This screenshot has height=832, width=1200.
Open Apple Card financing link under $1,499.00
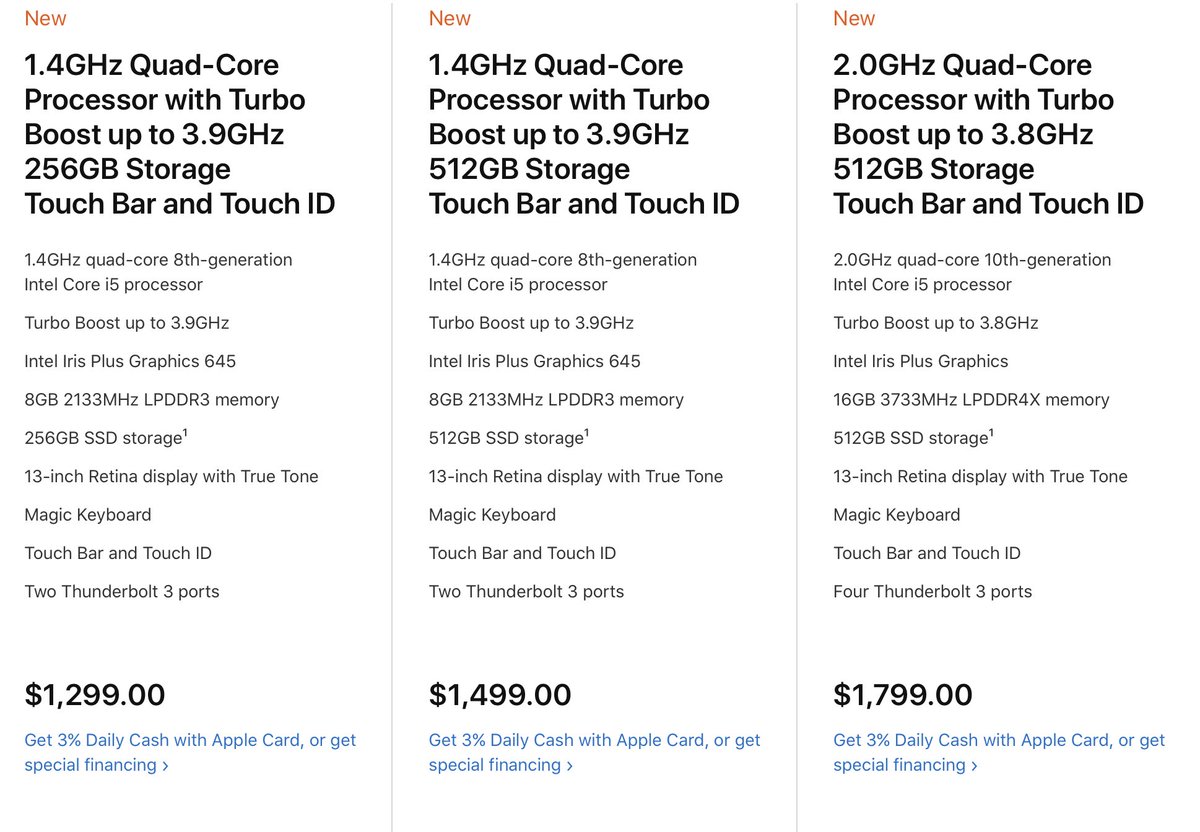(x=594, y=753)
